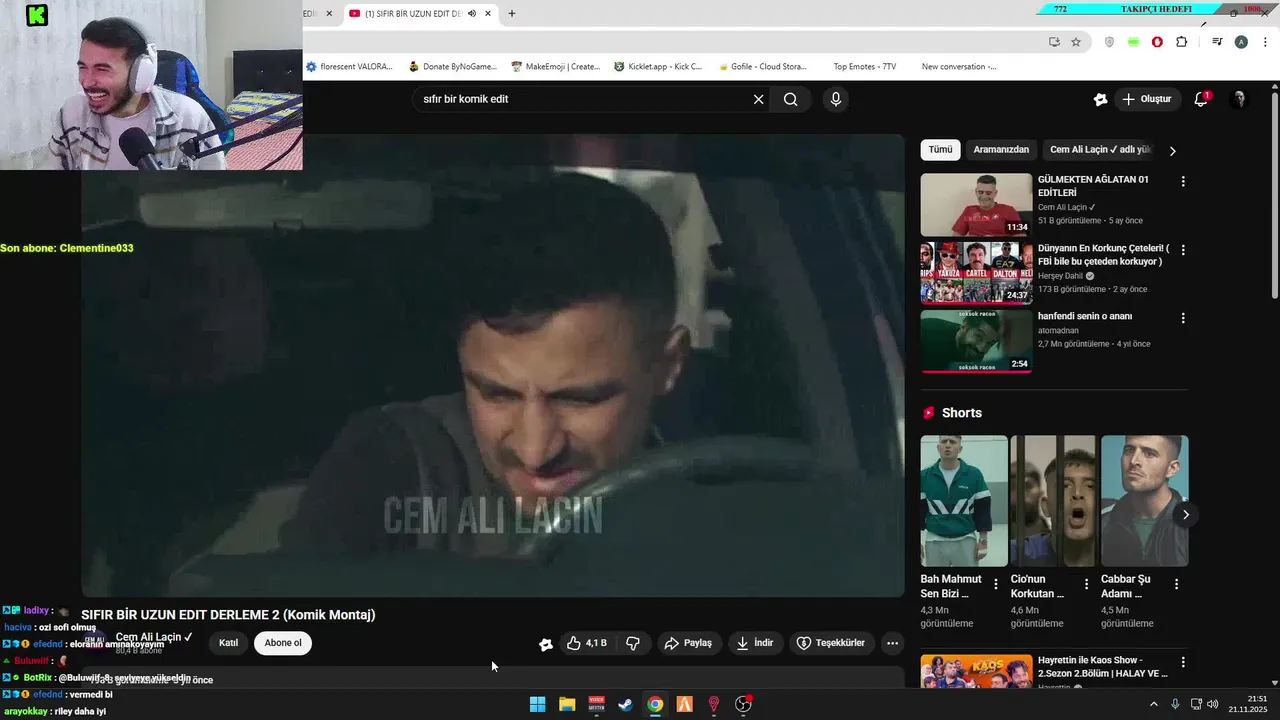The height and width of the screenshot is (720, 1280).
Task: Bookmark the page with star icon
Action: click(x=1075, y=42)
